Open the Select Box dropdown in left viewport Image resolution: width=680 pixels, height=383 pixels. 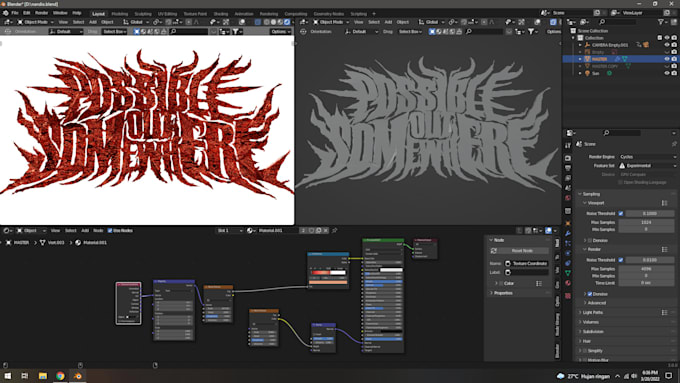[x=114, y=31]
